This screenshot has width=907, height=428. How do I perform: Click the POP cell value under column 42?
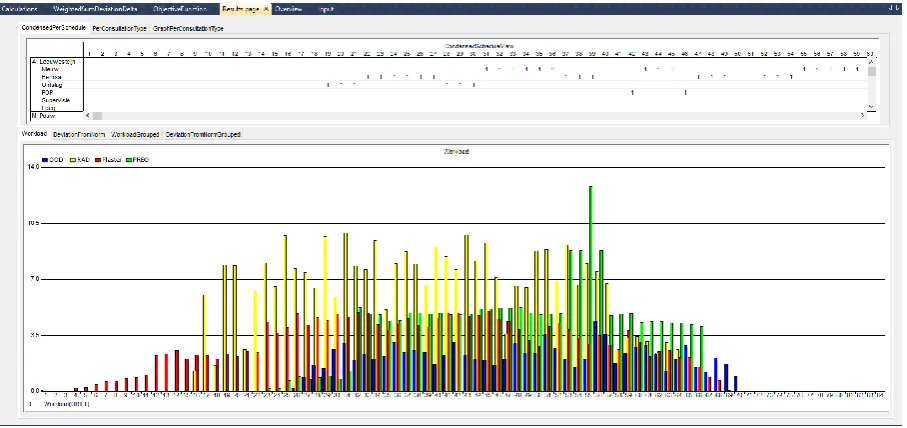pos(632,93)
